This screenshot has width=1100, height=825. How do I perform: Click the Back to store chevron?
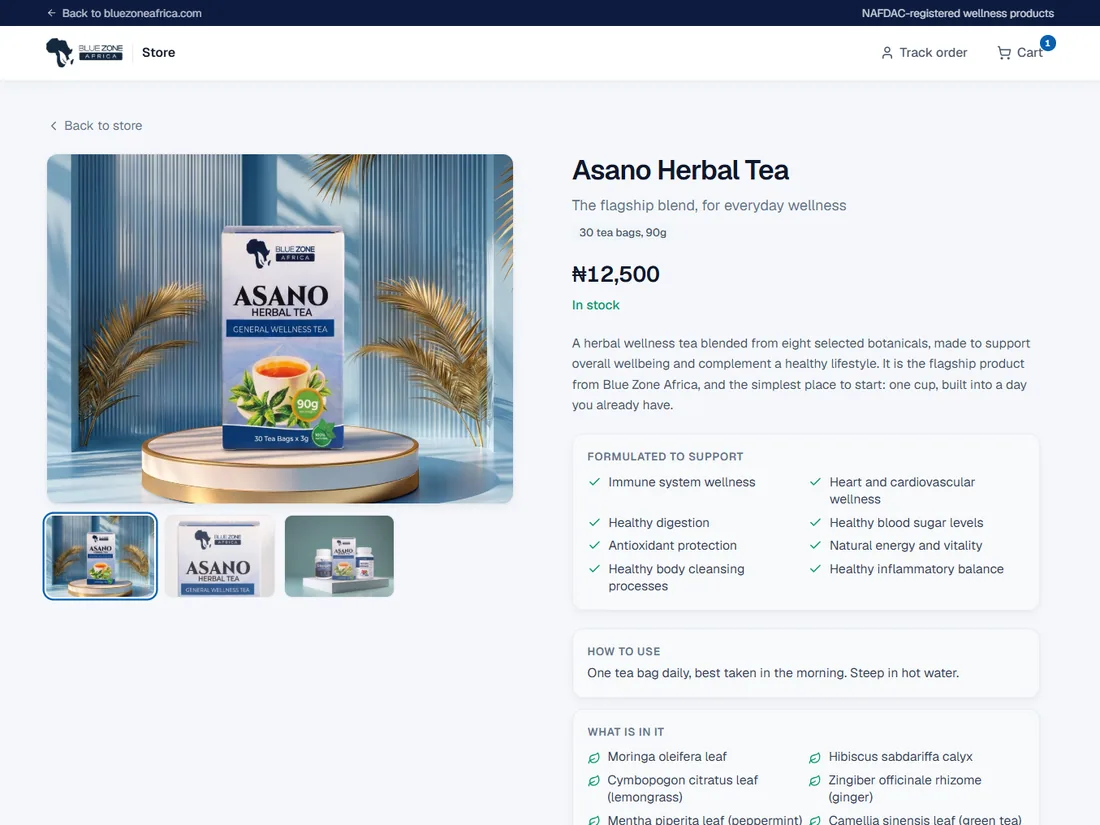pyautogui.click(x=53, y=126)
